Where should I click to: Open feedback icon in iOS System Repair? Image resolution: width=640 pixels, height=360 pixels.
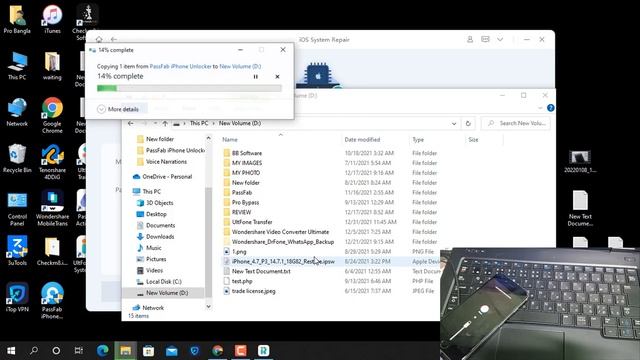pos(485,40)
